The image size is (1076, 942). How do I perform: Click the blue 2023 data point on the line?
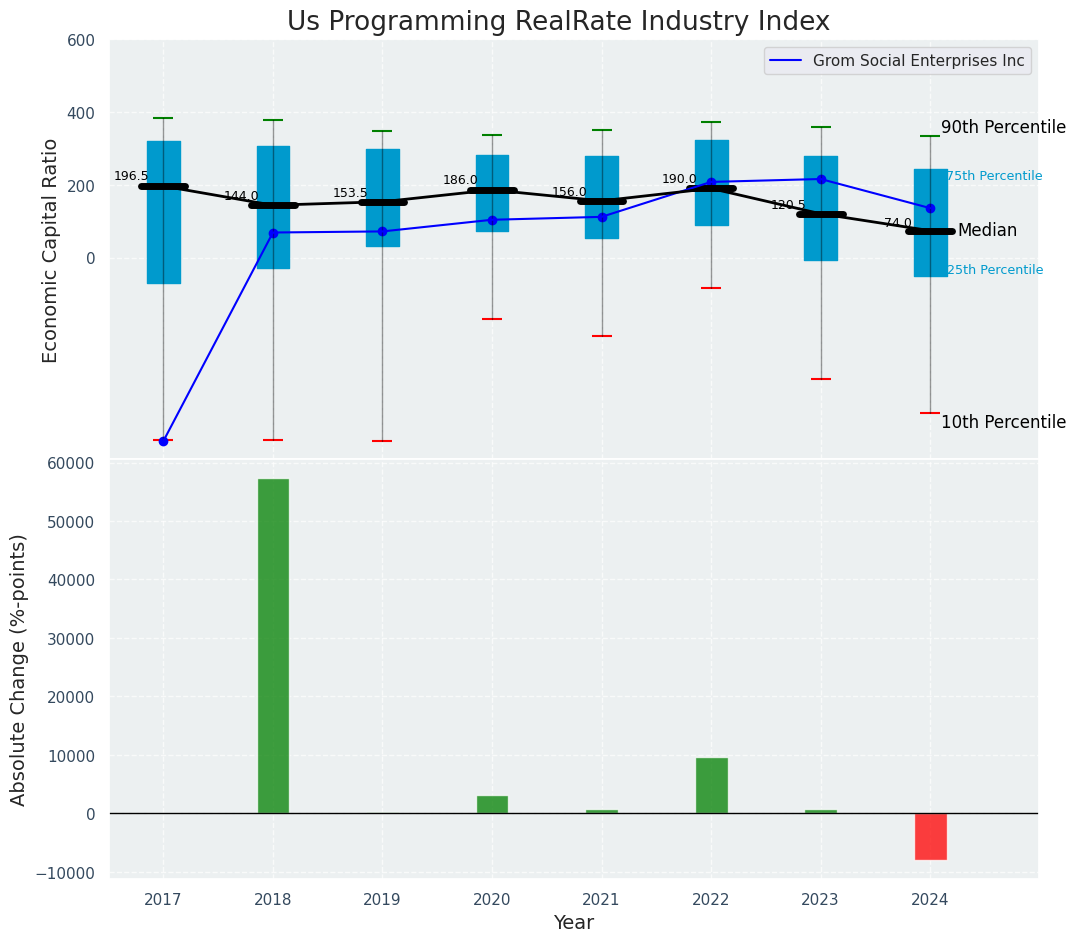[x=821, y=179]
